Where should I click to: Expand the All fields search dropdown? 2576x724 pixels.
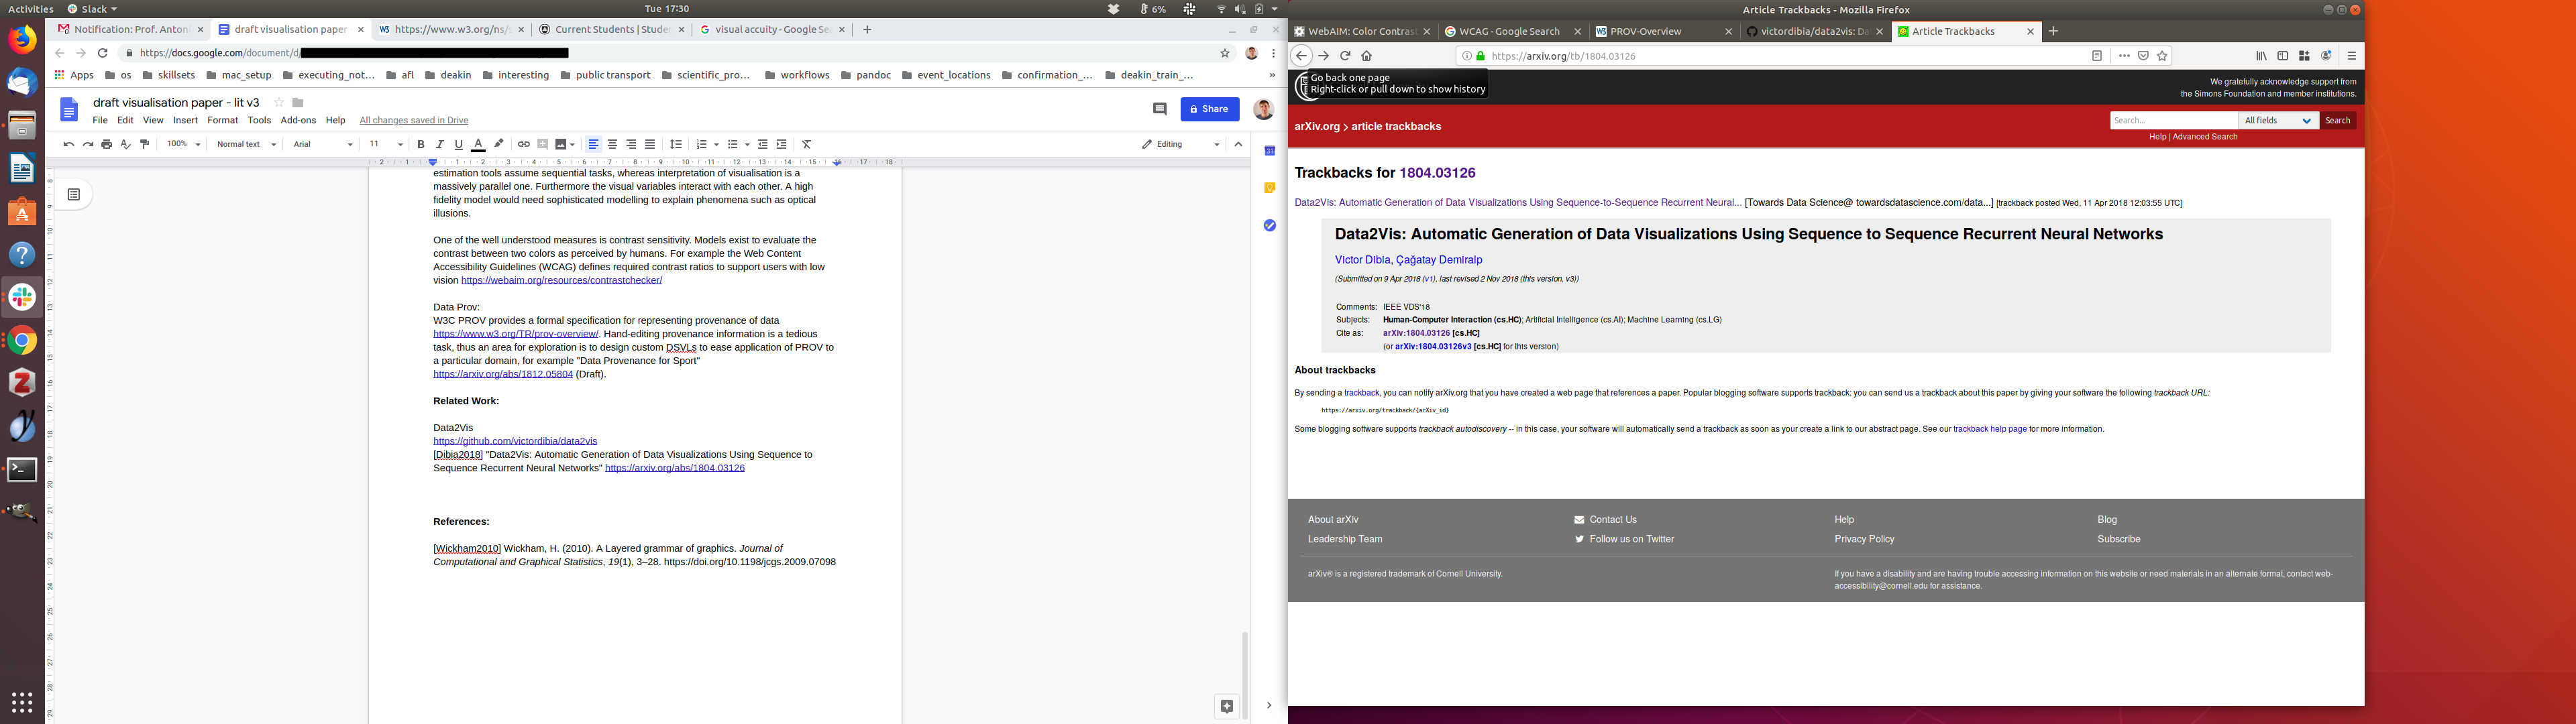(x=2278, y=121)
